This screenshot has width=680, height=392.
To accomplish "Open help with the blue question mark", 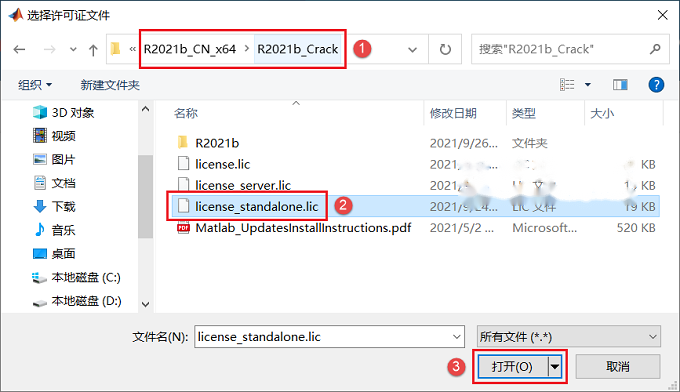I will click(656, 85).
